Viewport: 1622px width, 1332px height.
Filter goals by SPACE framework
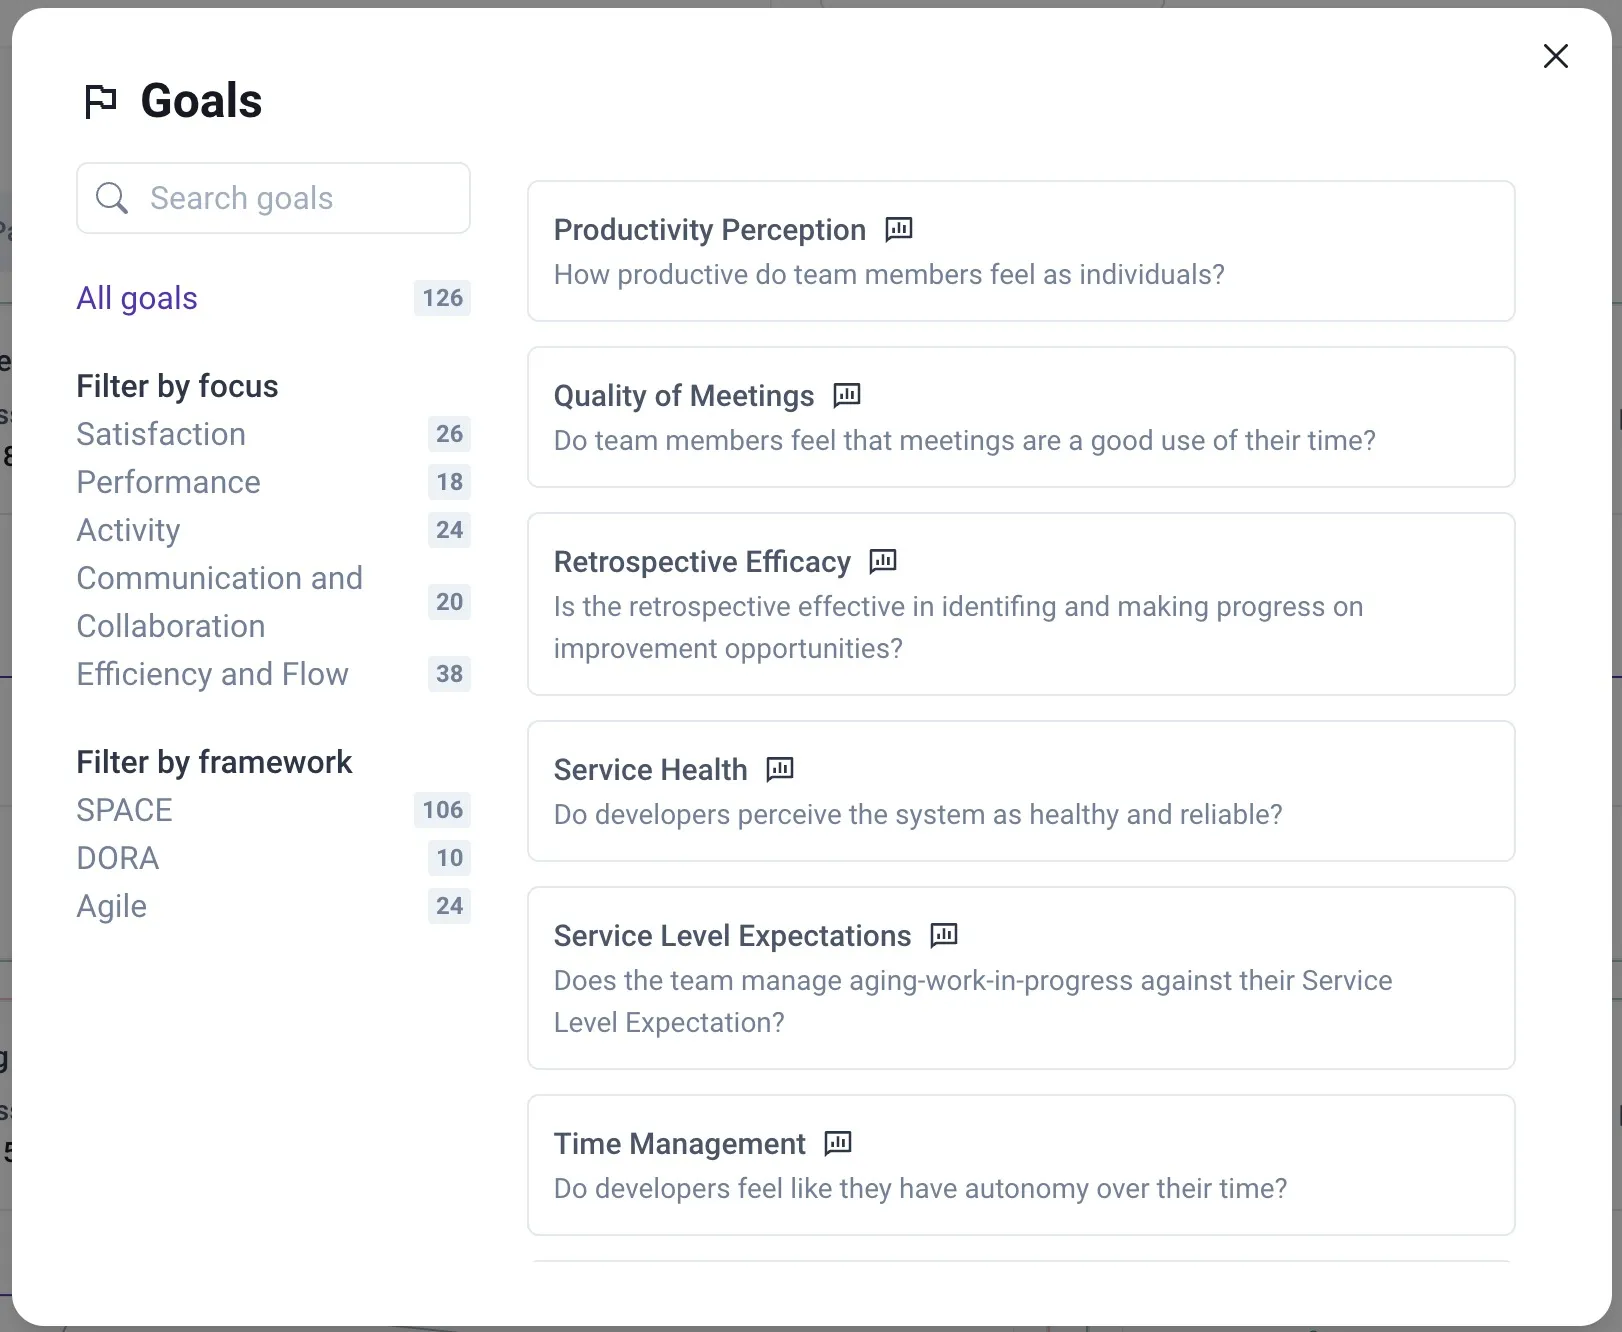pos(125,810)
